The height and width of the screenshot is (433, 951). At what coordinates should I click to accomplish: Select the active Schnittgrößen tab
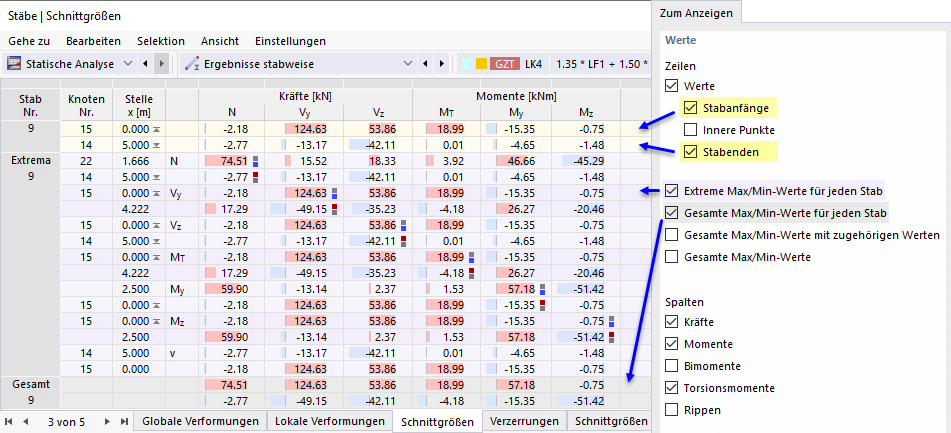pos(437,423)
